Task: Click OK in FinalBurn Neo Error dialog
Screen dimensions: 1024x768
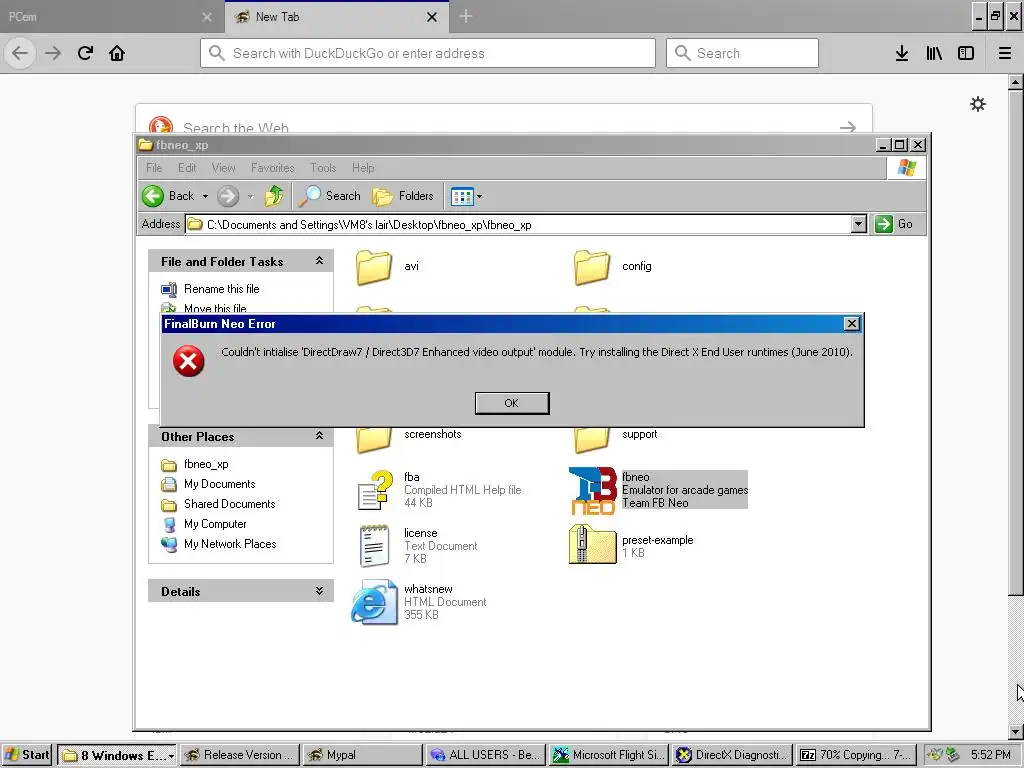Action: [x=512, y=403]
